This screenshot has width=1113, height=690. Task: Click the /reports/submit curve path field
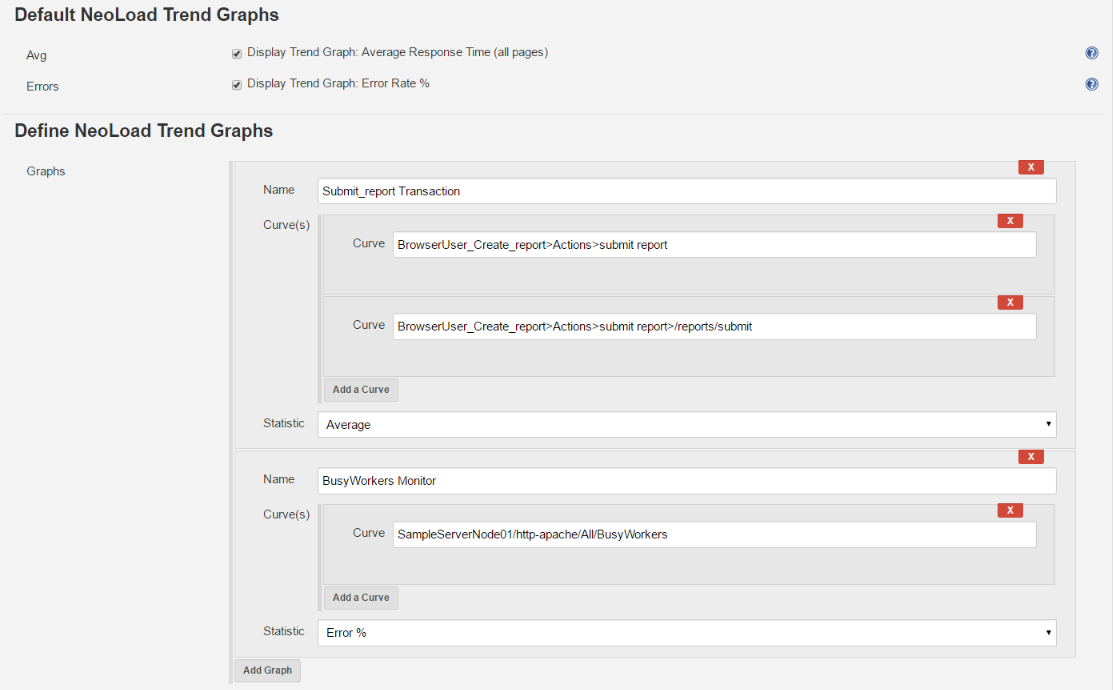tap(714, 327)
